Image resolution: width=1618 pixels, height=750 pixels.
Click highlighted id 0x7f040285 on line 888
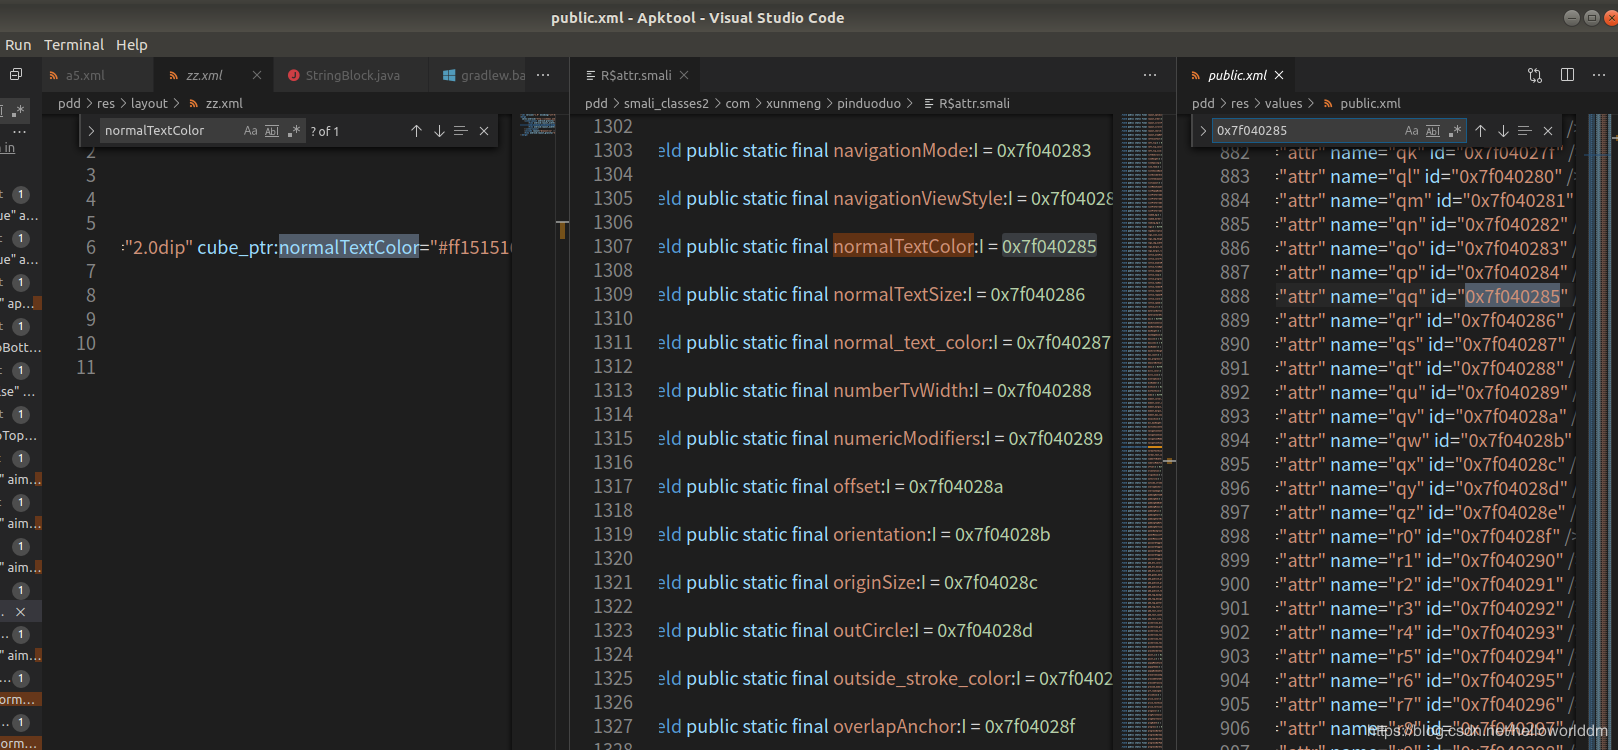1512,296
